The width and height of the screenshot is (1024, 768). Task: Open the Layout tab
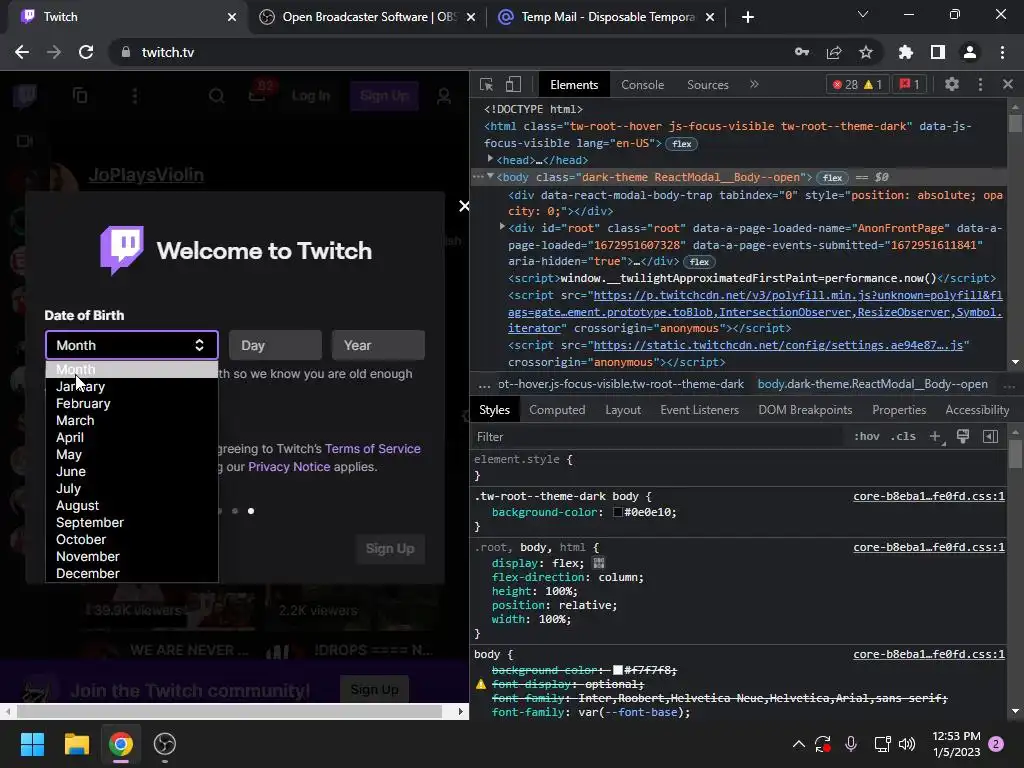click(x=622, y=410)
